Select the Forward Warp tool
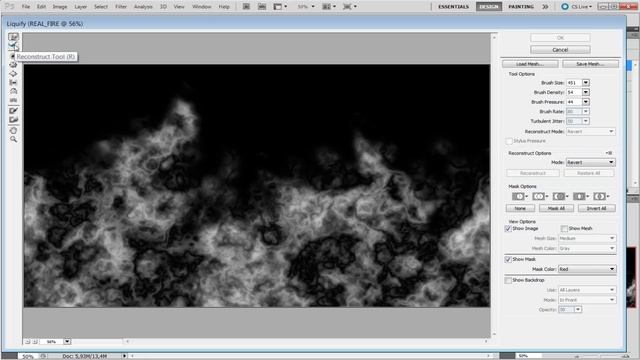 [x=13, y=37]
